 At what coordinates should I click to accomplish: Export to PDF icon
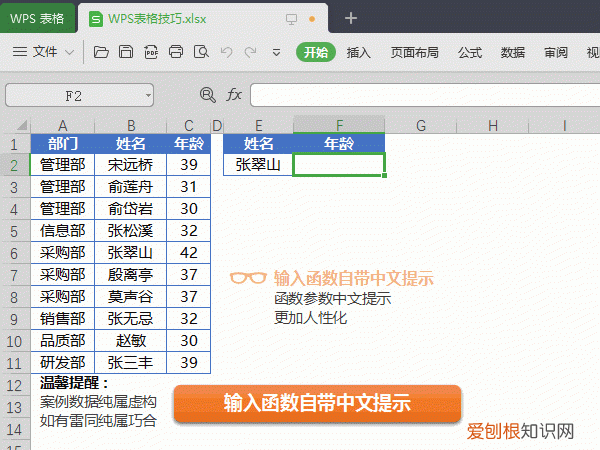click(151, 52)
